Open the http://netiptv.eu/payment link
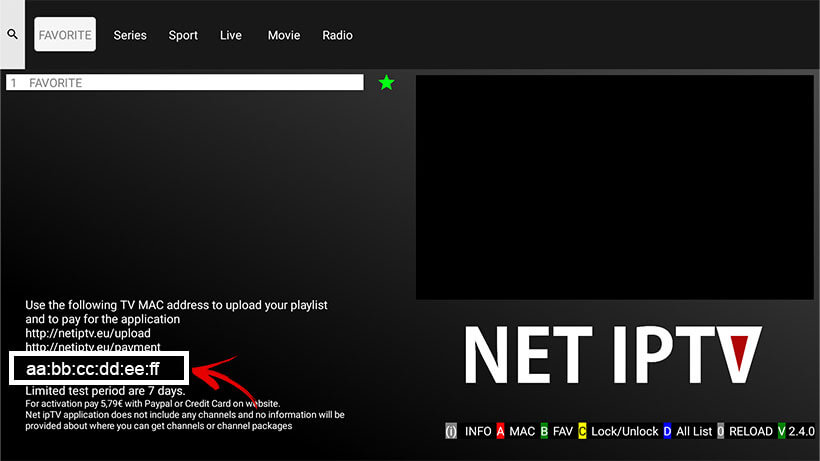 click(93, 347)
